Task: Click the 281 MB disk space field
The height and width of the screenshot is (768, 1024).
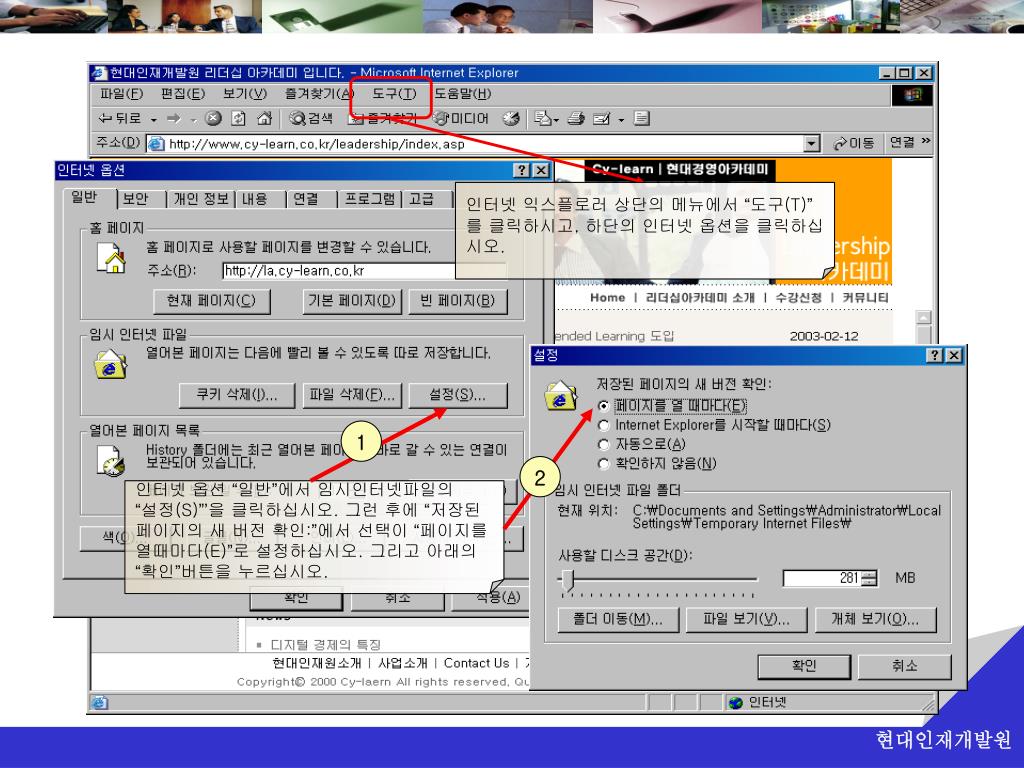Action: pos(823,579)
